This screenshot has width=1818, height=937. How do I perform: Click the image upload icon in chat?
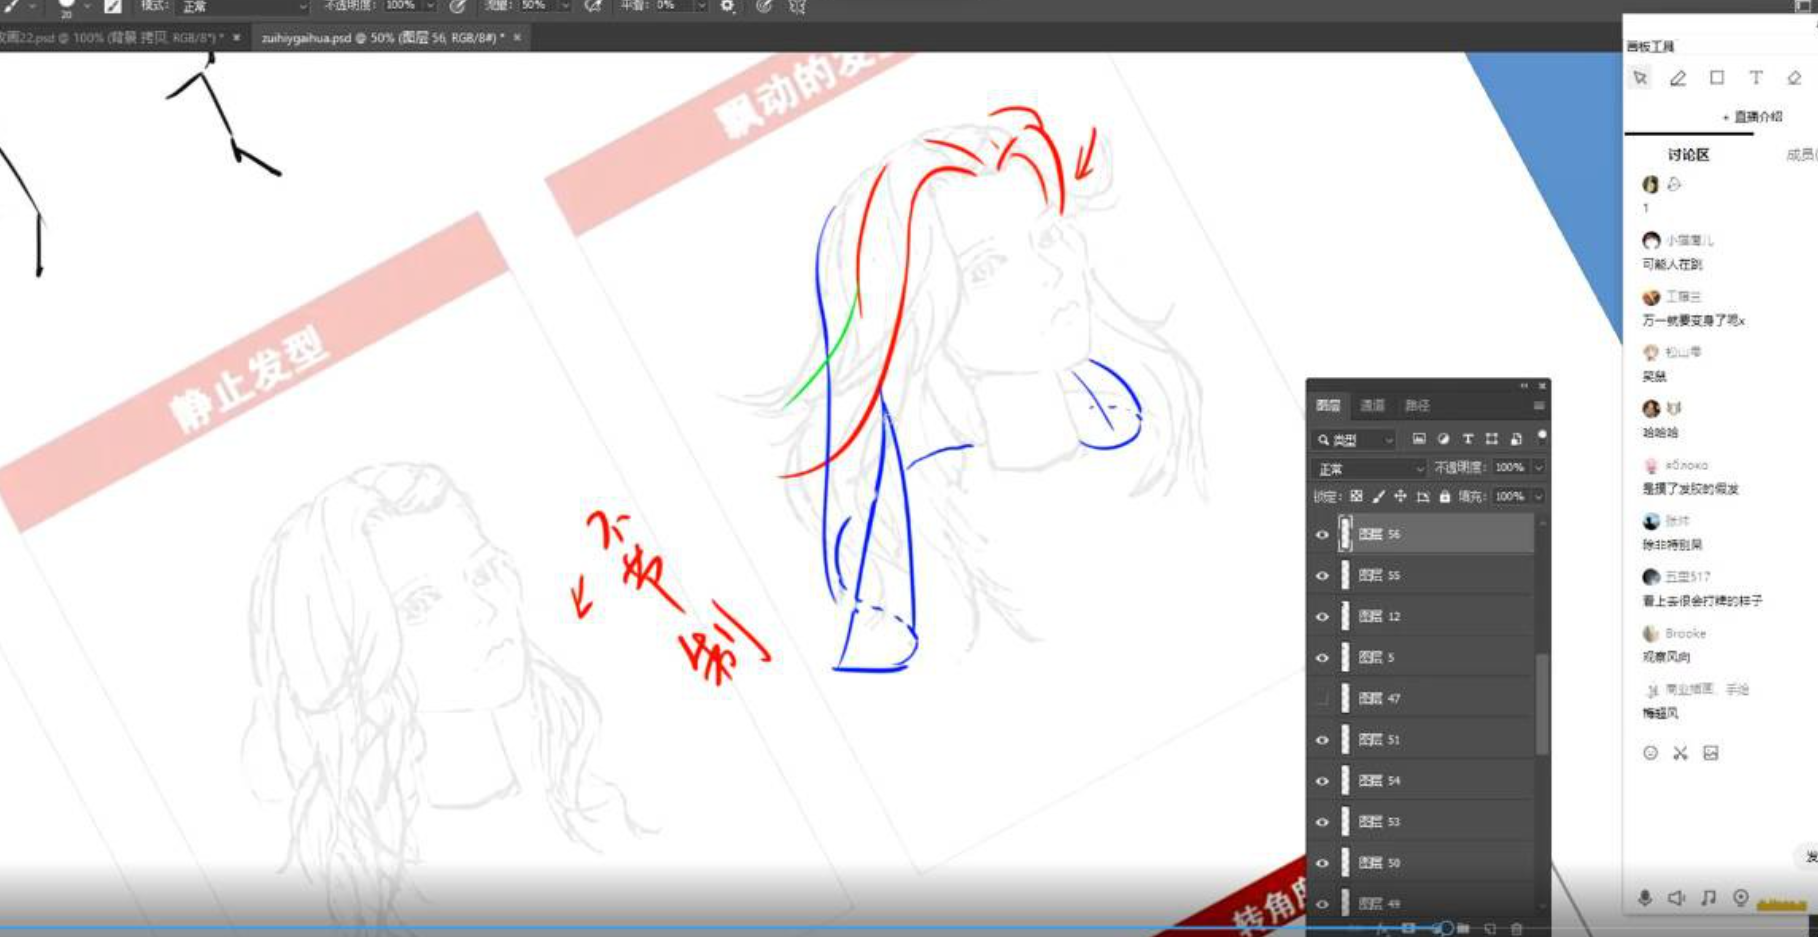1711,753
